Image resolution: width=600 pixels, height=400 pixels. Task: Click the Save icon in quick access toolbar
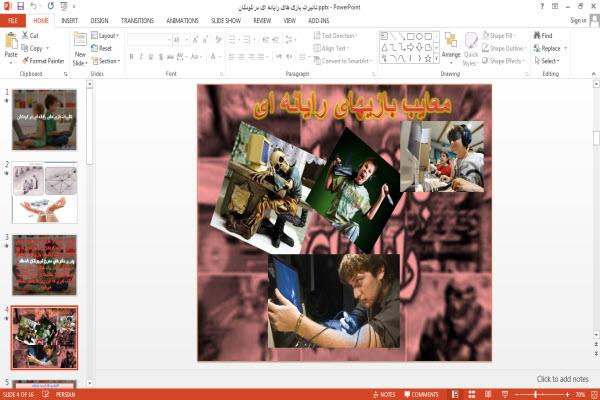coord(20,6)
